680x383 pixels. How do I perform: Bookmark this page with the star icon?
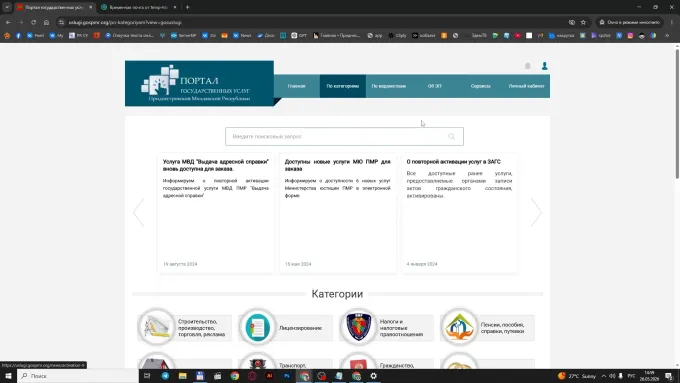pos(583,22)
